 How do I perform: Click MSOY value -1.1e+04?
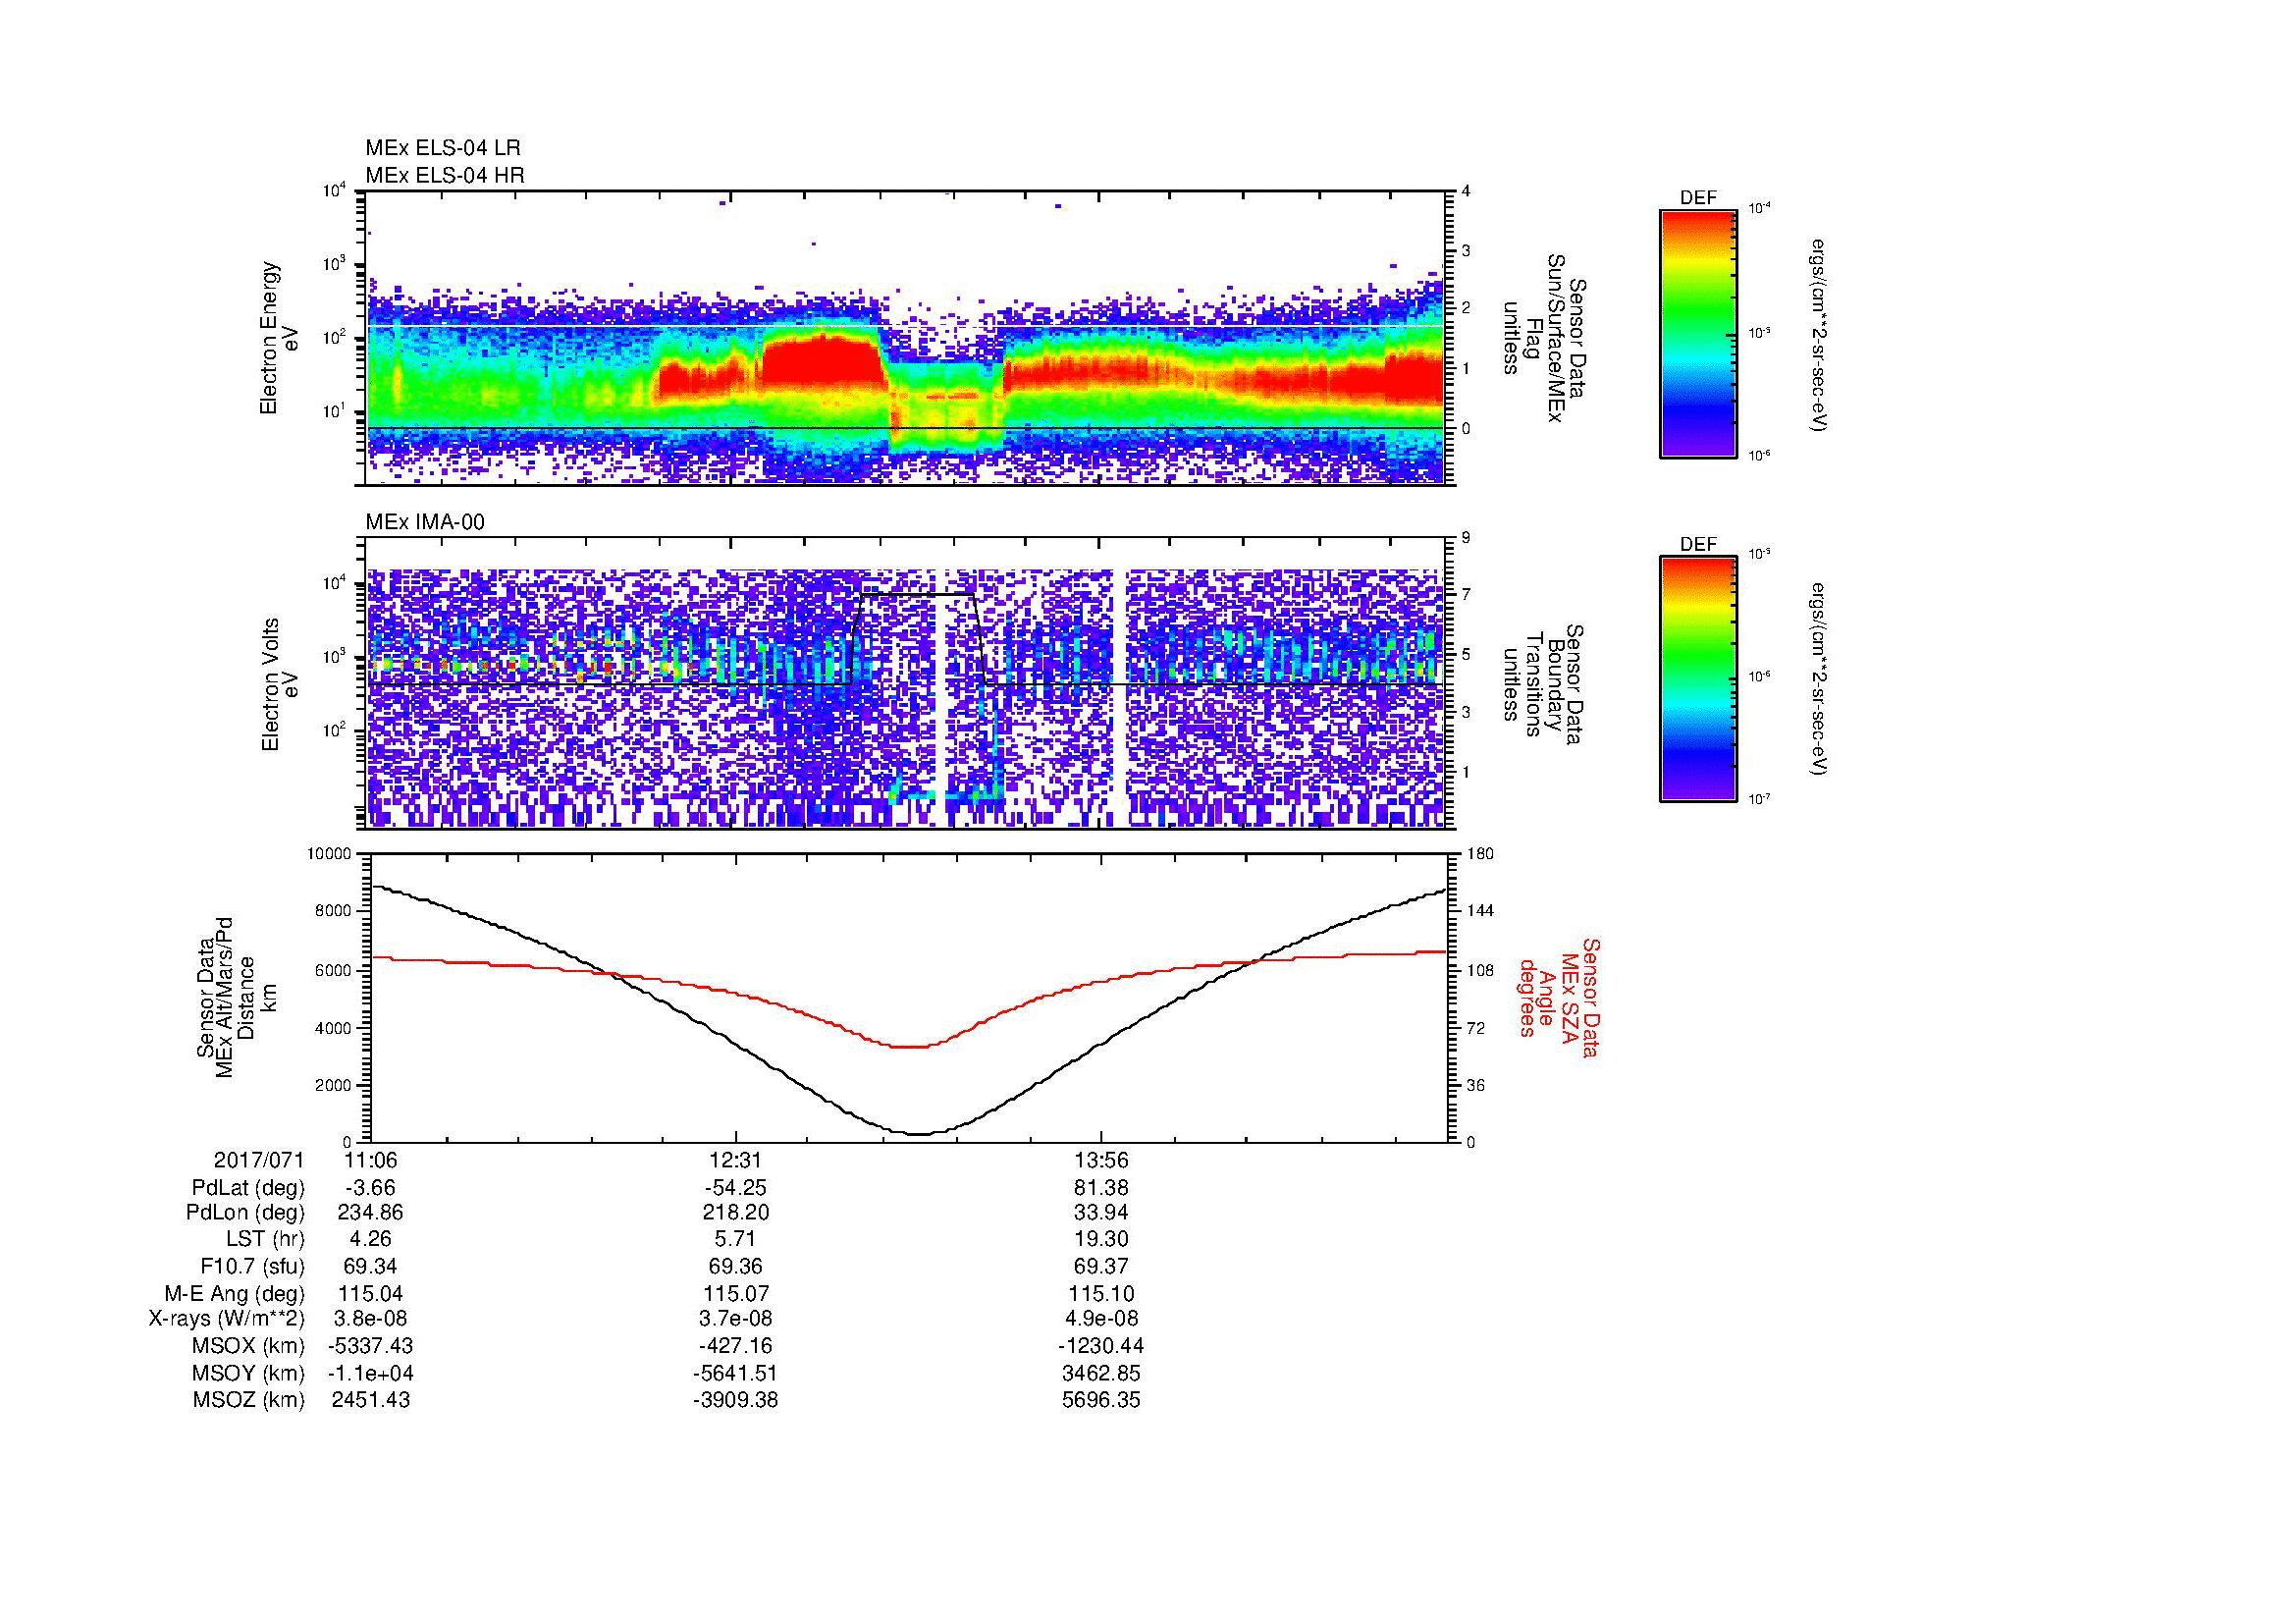pos(371,1373)
